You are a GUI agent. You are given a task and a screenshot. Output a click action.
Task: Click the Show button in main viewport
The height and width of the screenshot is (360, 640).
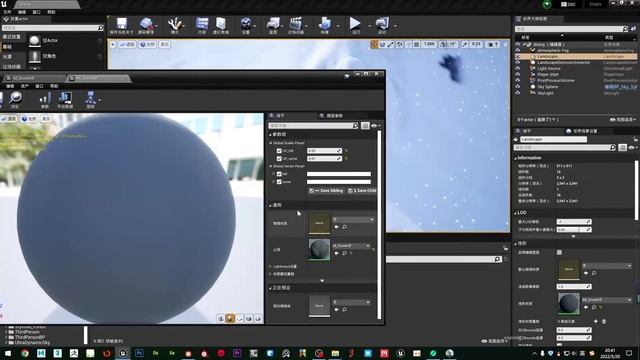164,44
